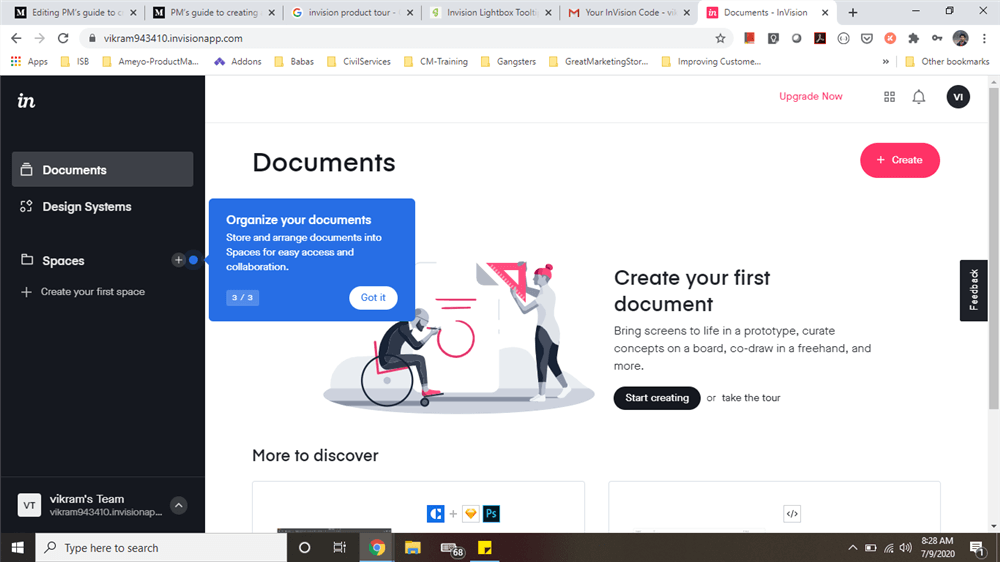The image size is (1000, 562).
Task: Click the InVision logo in sidebar
Action: click(26, 101)
